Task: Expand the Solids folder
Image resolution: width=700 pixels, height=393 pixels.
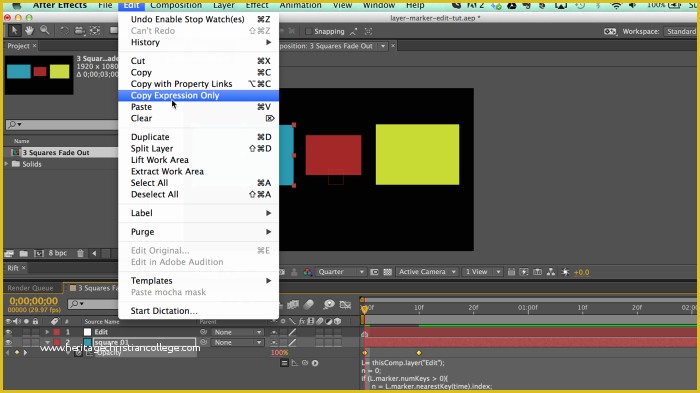Action: [x=7, y=164]
